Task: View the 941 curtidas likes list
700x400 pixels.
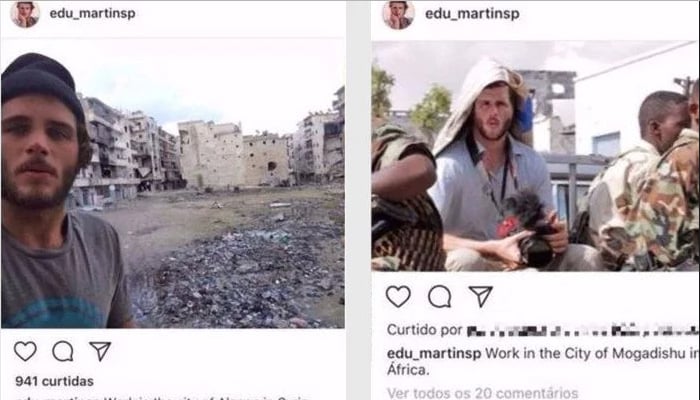Action: (54, 381)
